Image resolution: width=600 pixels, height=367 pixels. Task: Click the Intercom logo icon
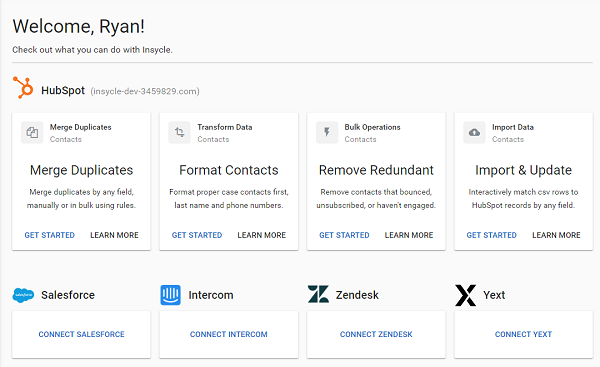tap(171, 295)
